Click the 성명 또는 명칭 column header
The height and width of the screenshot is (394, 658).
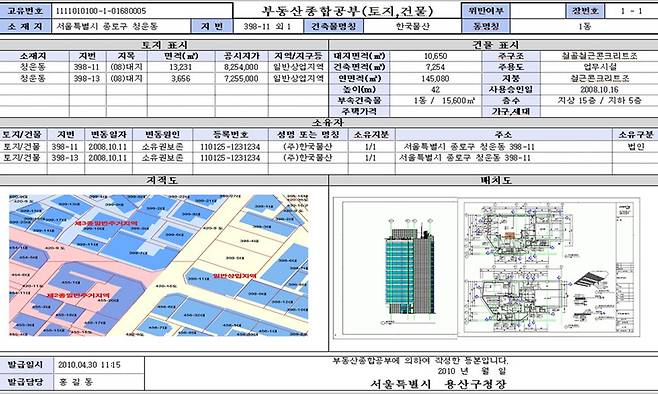(308, 135)
